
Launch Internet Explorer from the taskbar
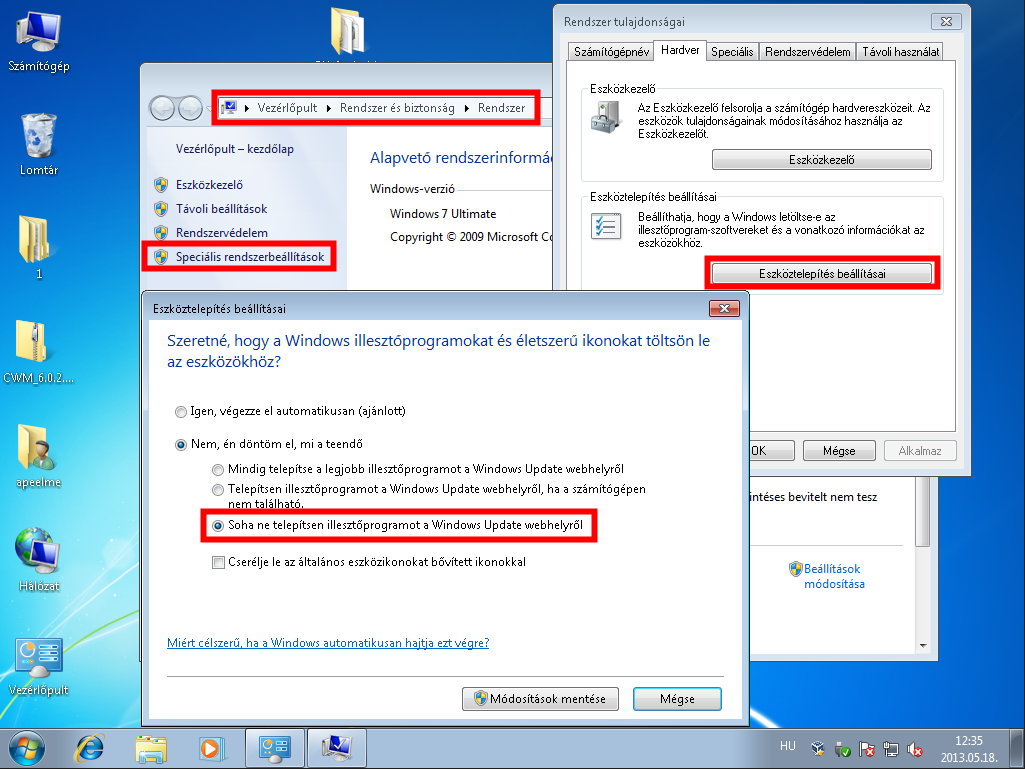[x=90, y=748]
